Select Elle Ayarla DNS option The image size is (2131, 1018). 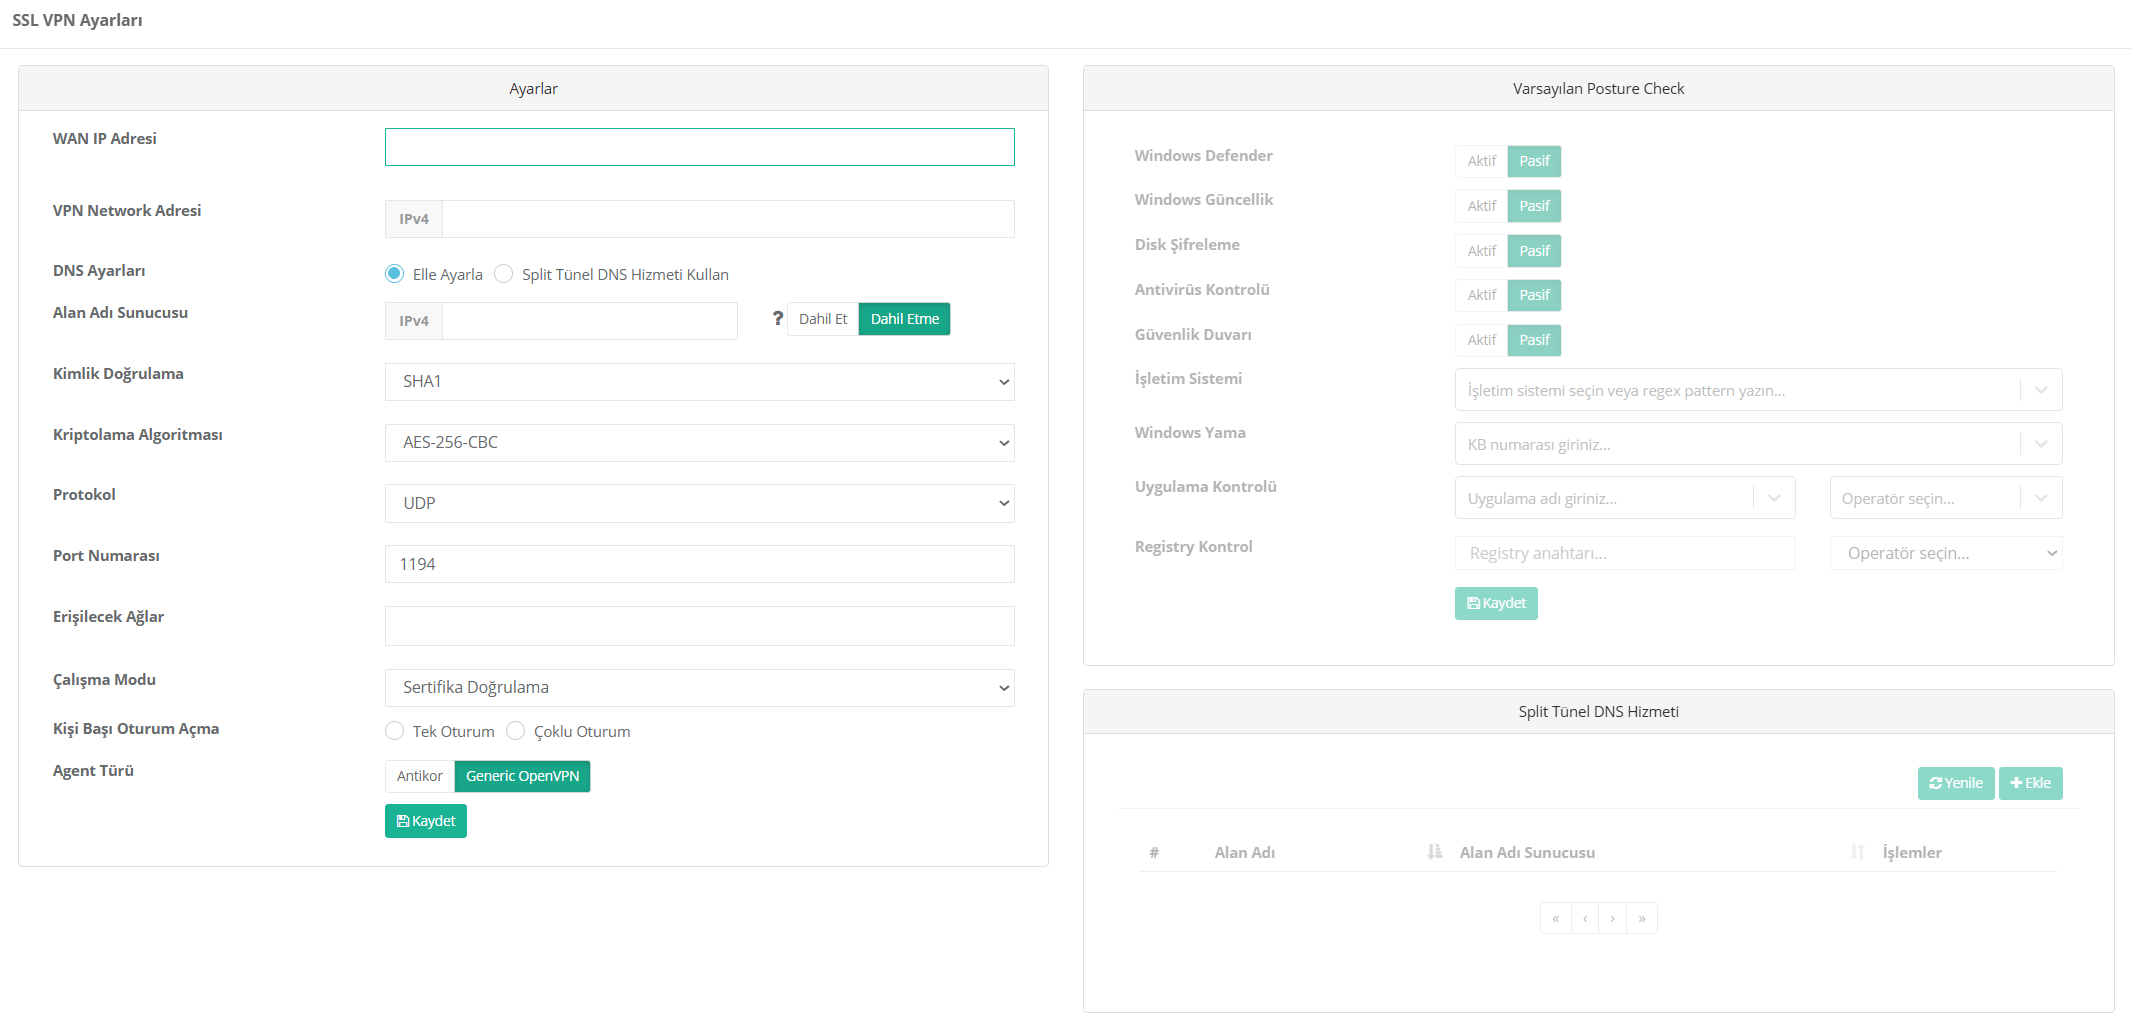[395, 274]
